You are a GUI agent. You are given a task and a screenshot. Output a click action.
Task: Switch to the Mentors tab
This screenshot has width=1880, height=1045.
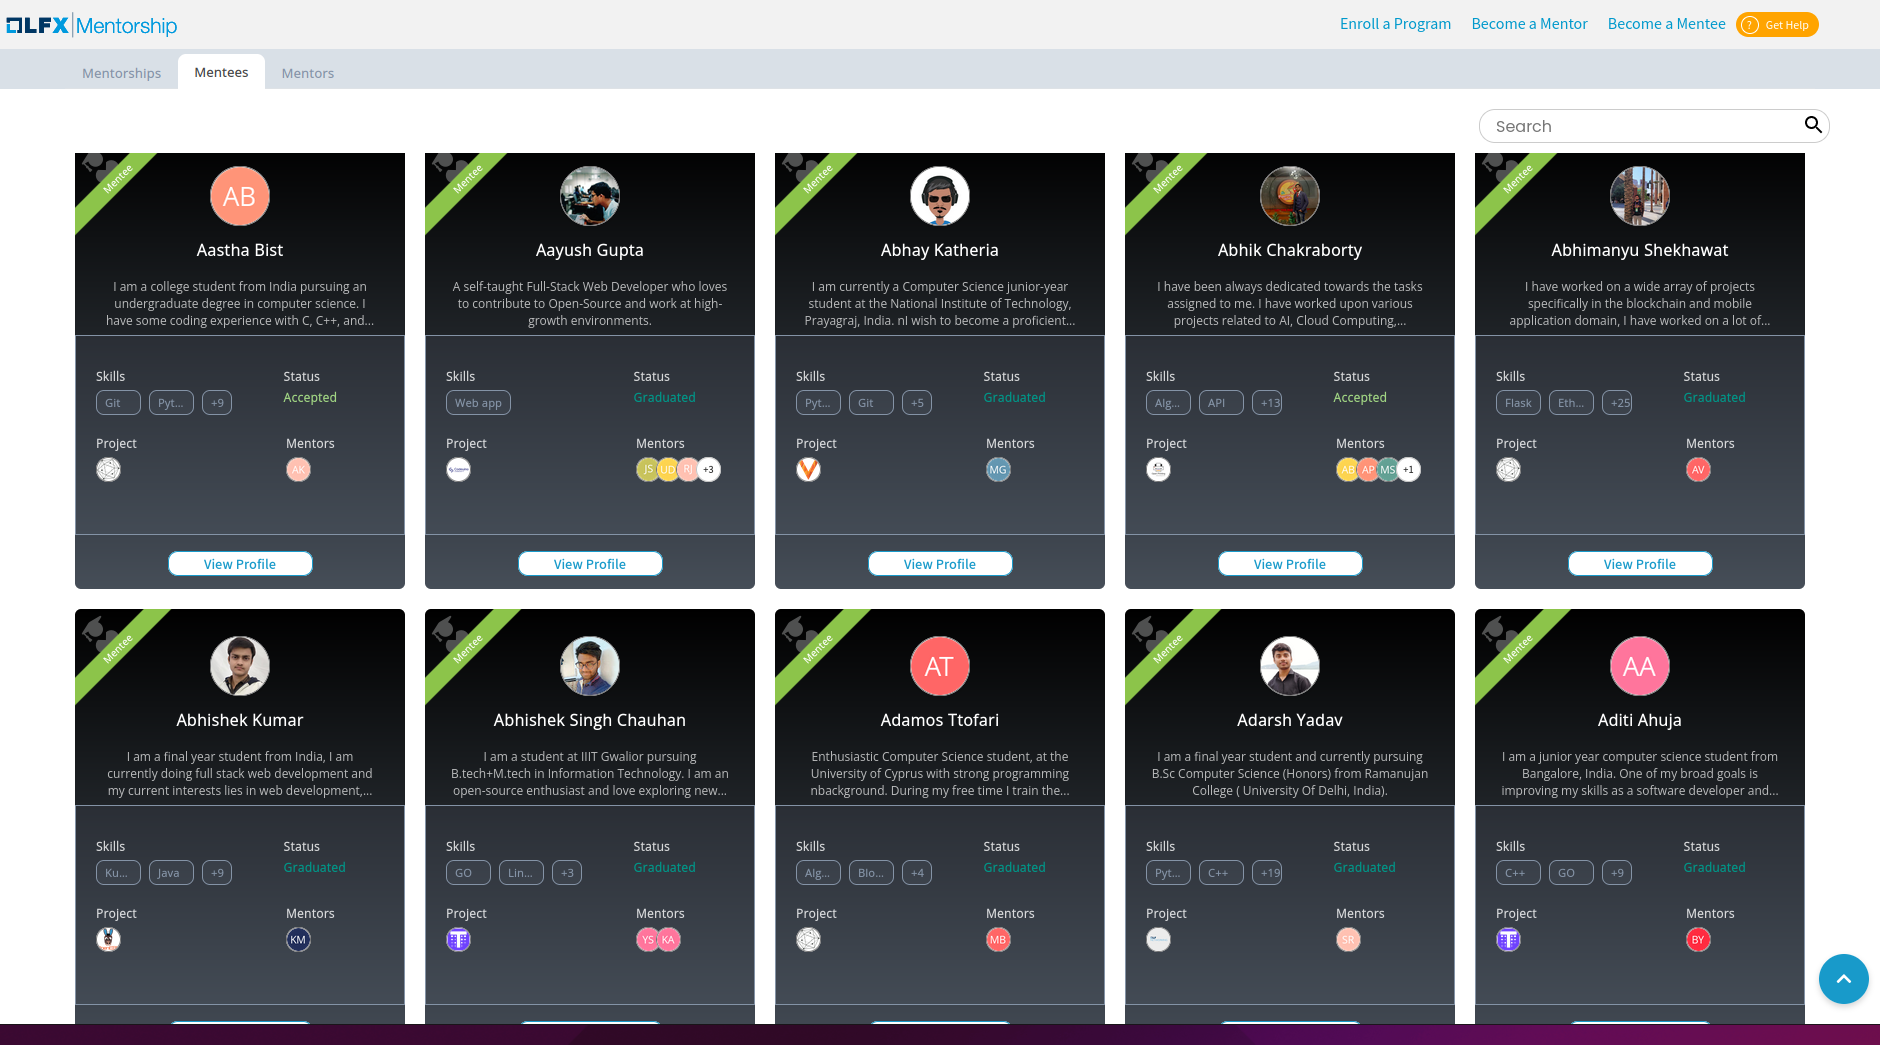click(x=308, y=73)
